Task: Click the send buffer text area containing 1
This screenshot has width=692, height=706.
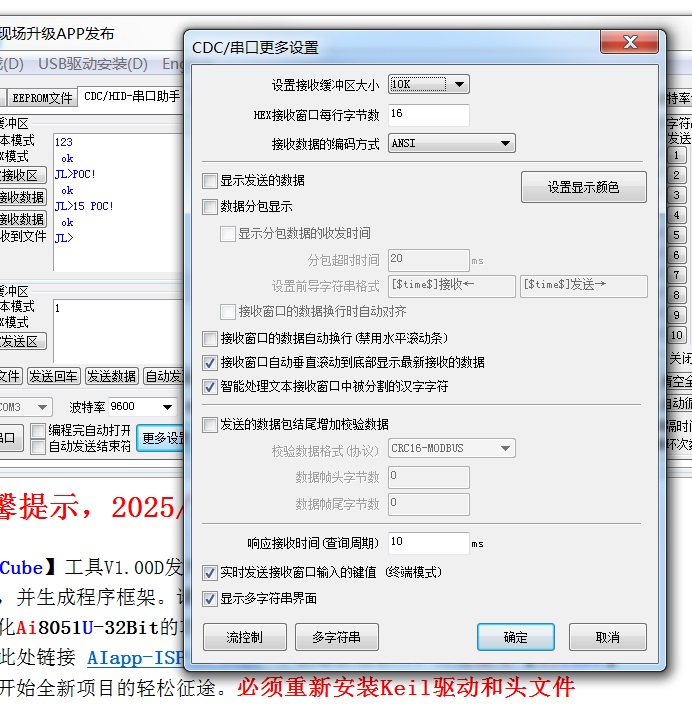Action: 118,331
